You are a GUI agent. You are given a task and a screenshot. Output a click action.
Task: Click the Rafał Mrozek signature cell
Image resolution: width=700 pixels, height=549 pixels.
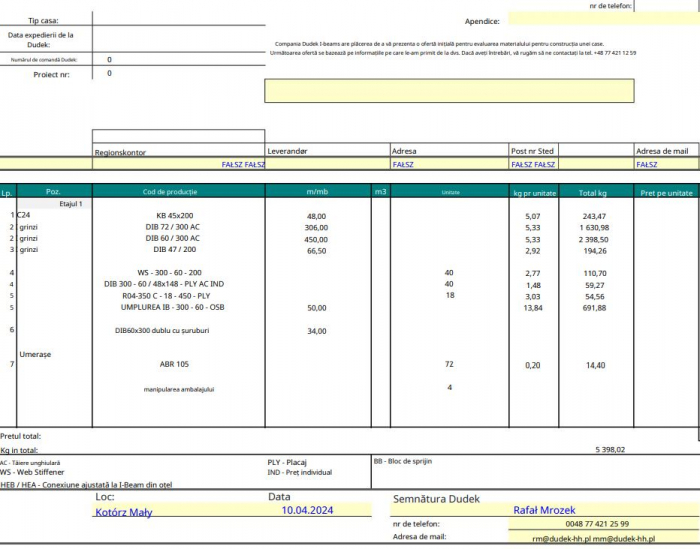543,510
